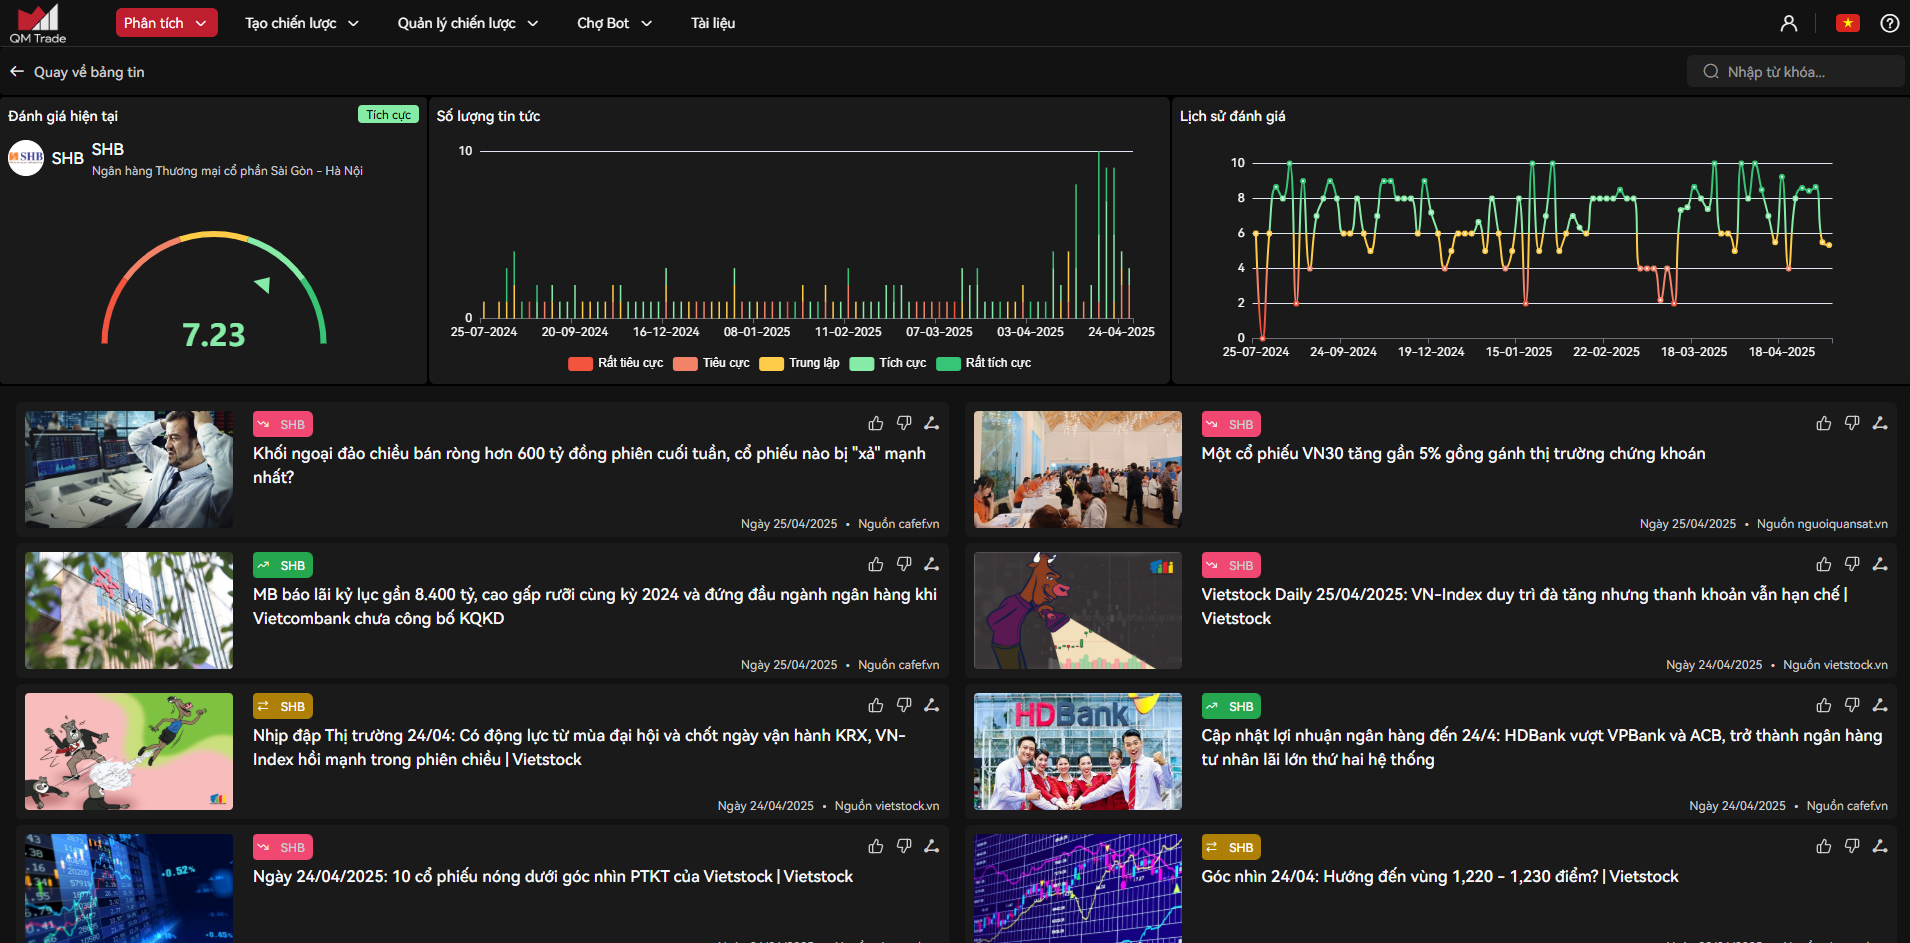Toggle Rất tích cực legend series

pyautogui.click(x=983, y=363)
